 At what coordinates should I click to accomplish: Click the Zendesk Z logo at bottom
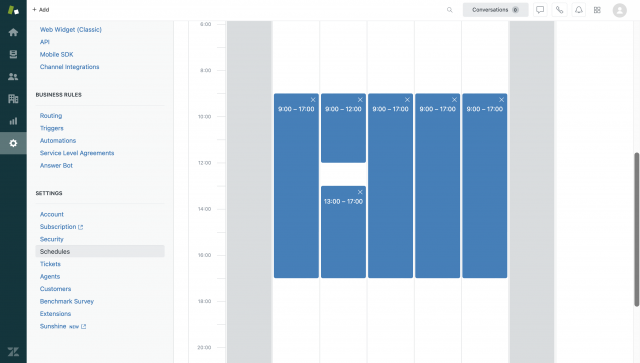tap(13, 352)
